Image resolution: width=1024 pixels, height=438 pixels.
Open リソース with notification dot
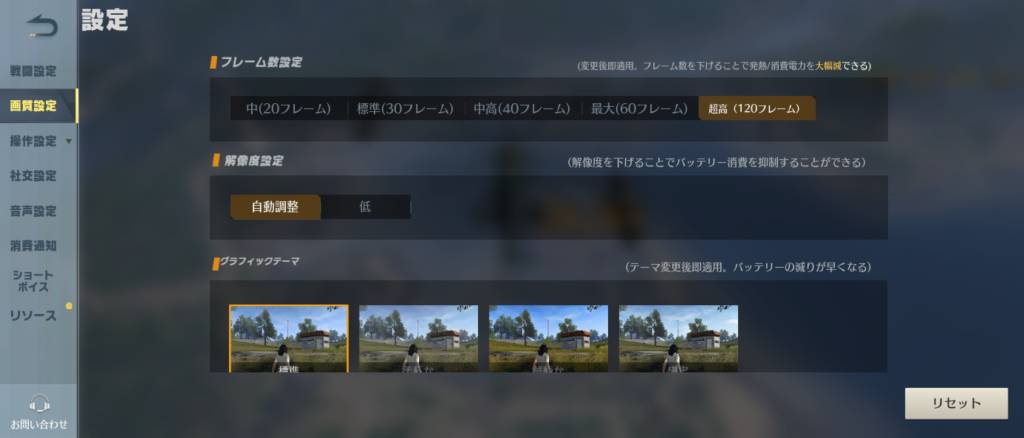(33, 316)
